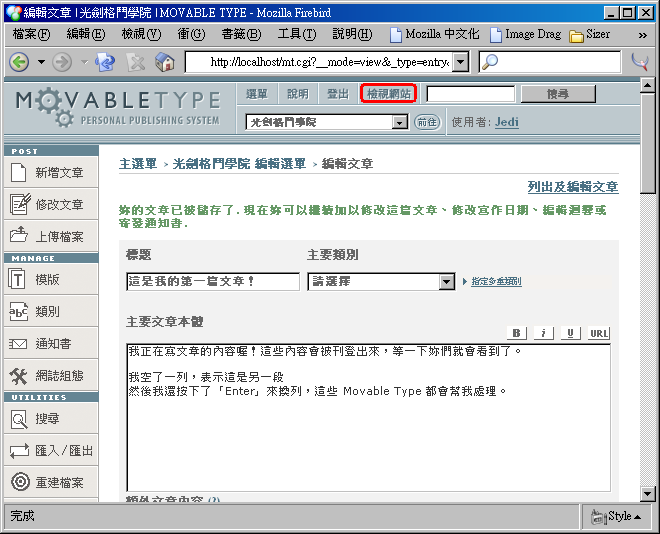660x534 pixels.
Task: Click the Jedi user link
Action: pyautogui.click(x=506, y=122)
